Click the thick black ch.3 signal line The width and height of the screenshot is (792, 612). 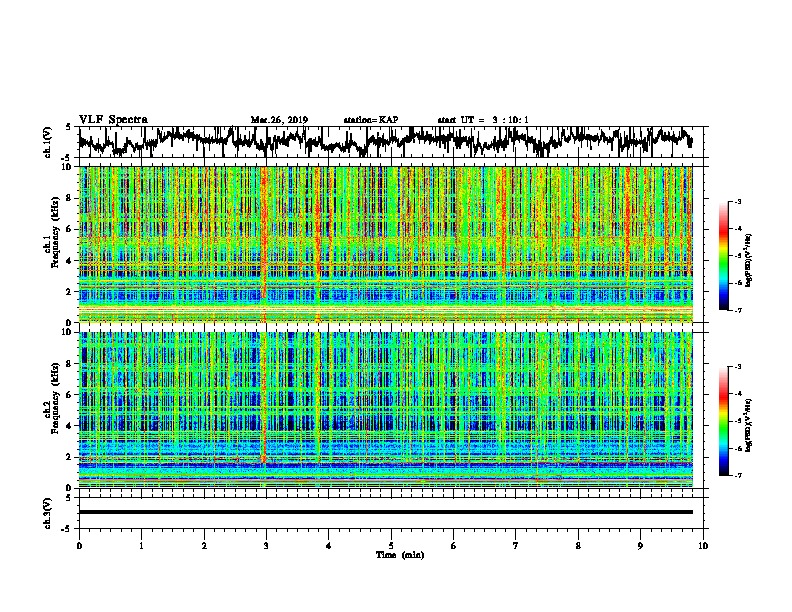[x=386, y=512]
